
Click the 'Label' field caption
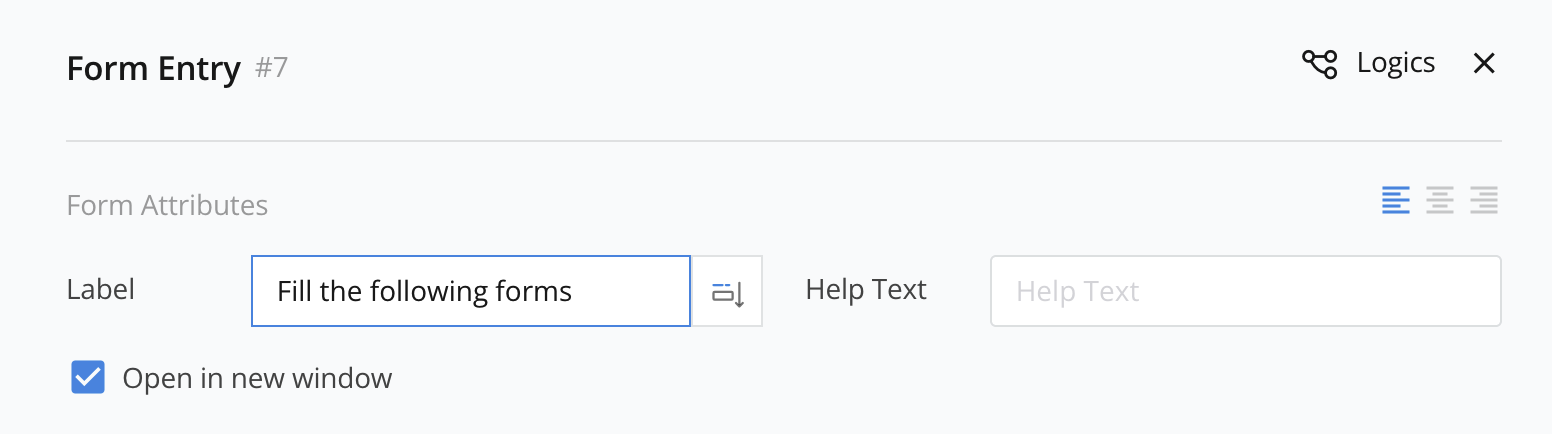coord(100,290)
